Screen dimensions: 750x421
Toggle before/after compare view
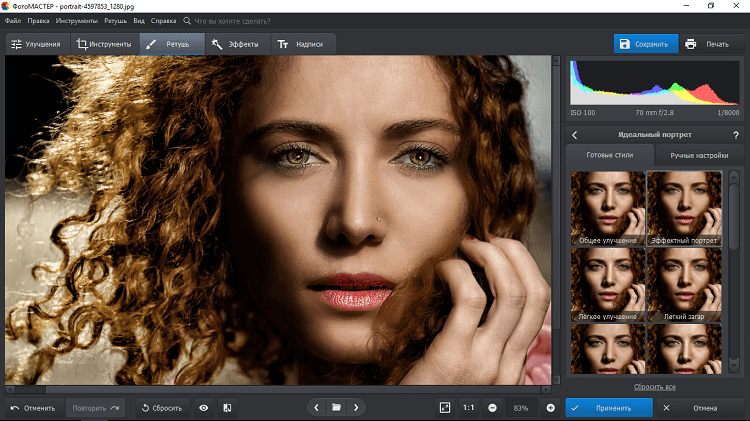[x=227, y=408]
